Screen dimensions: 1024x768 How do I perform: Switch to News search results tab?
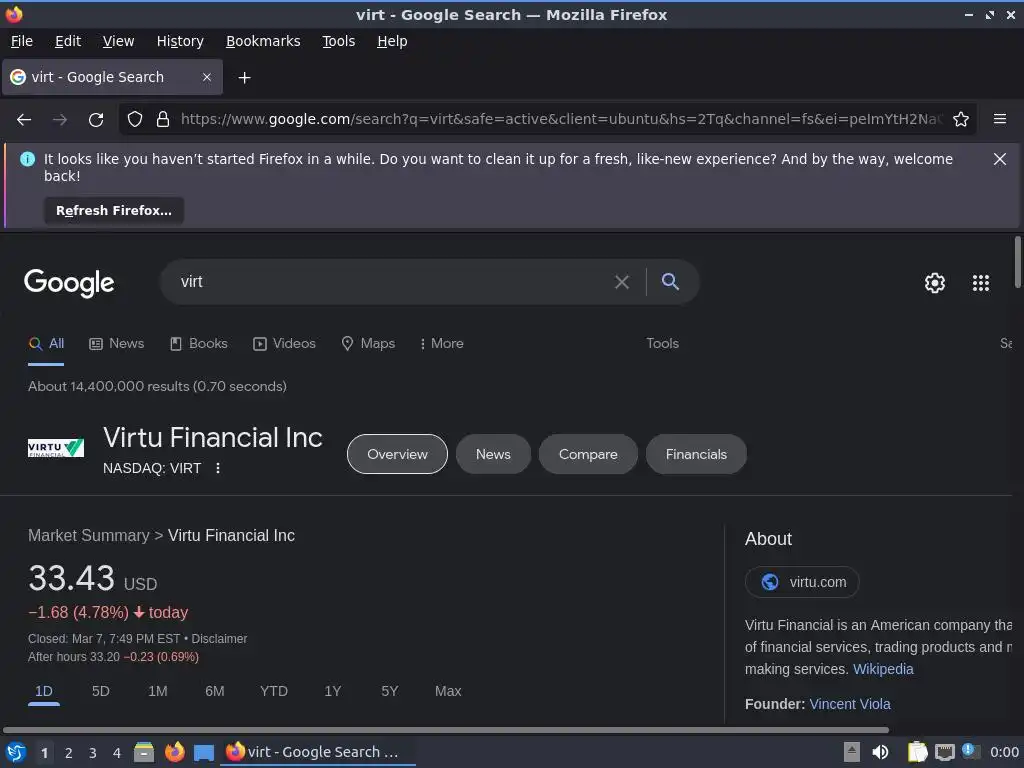(x=117, y=344)
